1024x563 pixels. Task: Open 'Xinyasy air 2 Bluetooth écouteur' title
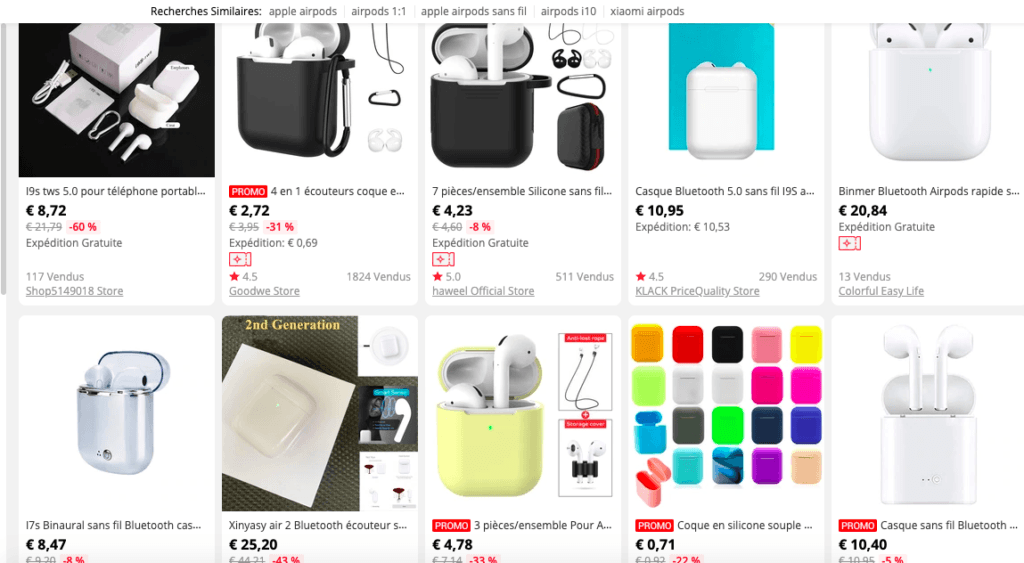point(318,525)
